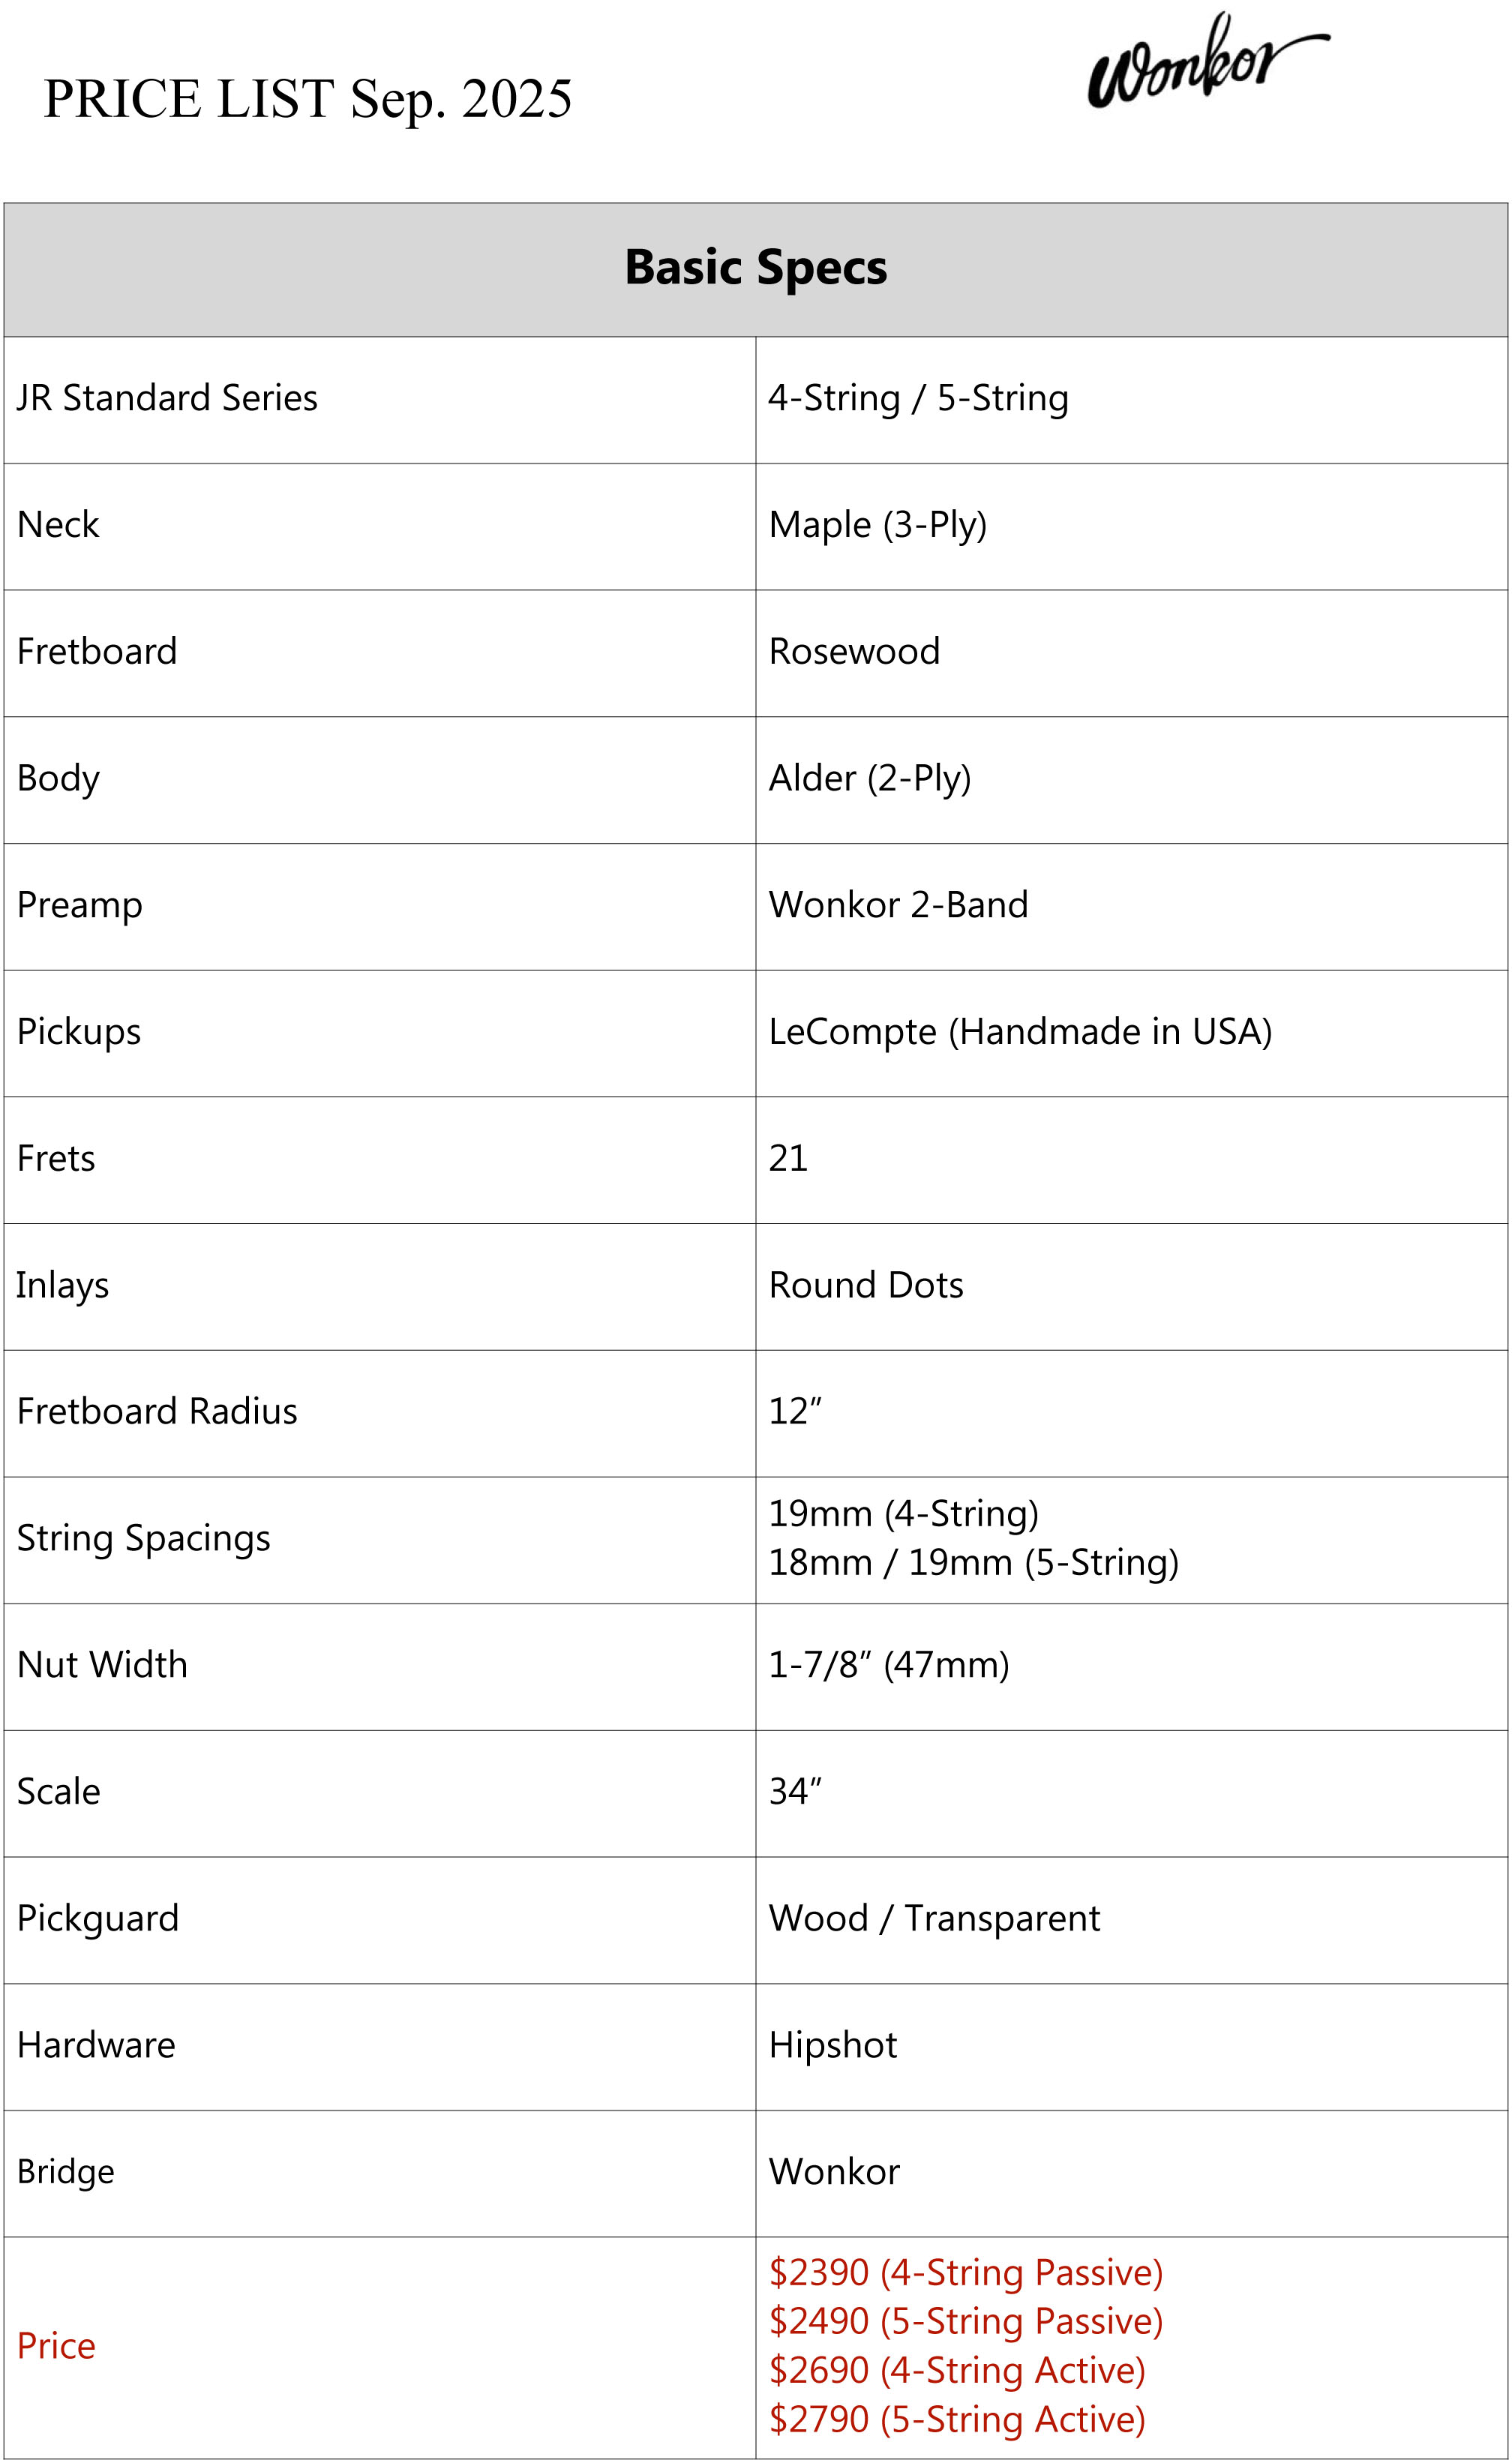Select the Round Dots inlays value

tap(866, 1285)
